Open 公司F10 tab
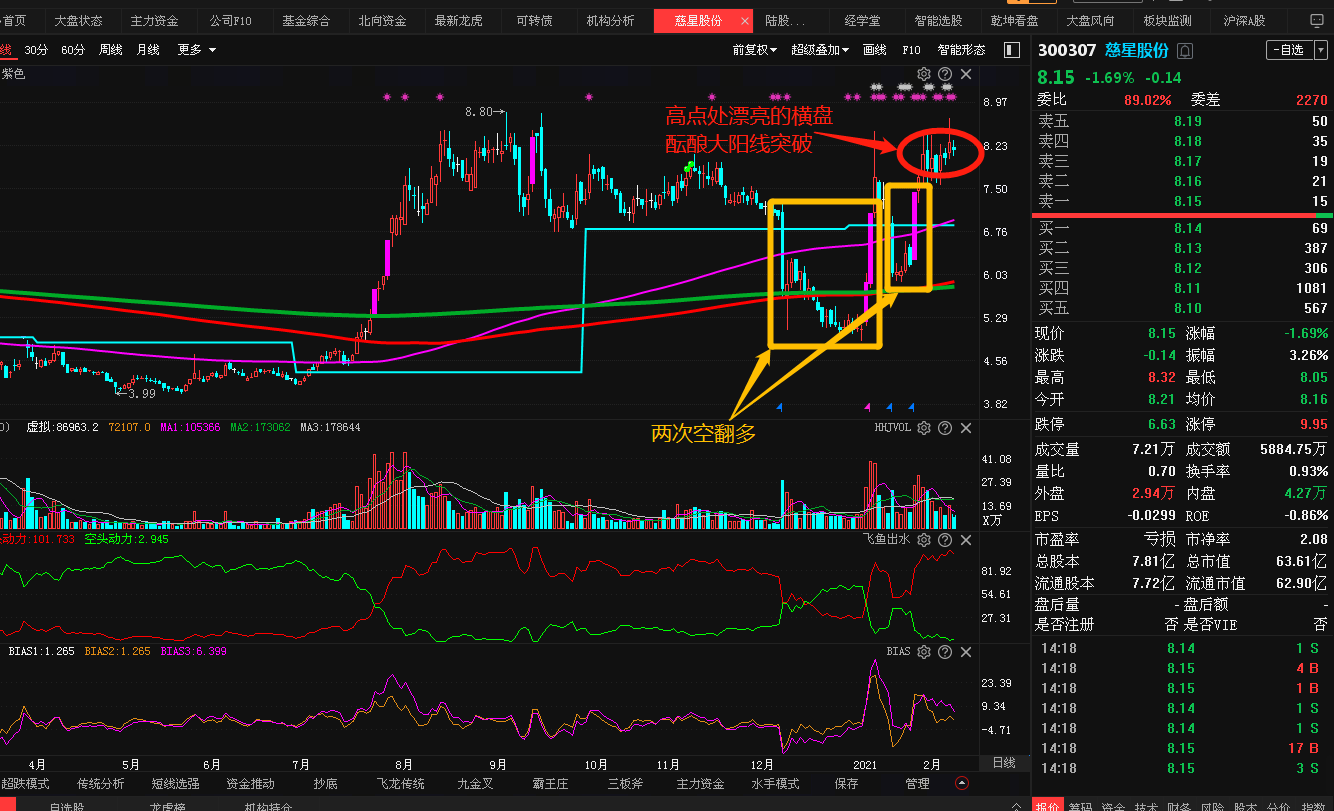 click(x=230, y=21)
